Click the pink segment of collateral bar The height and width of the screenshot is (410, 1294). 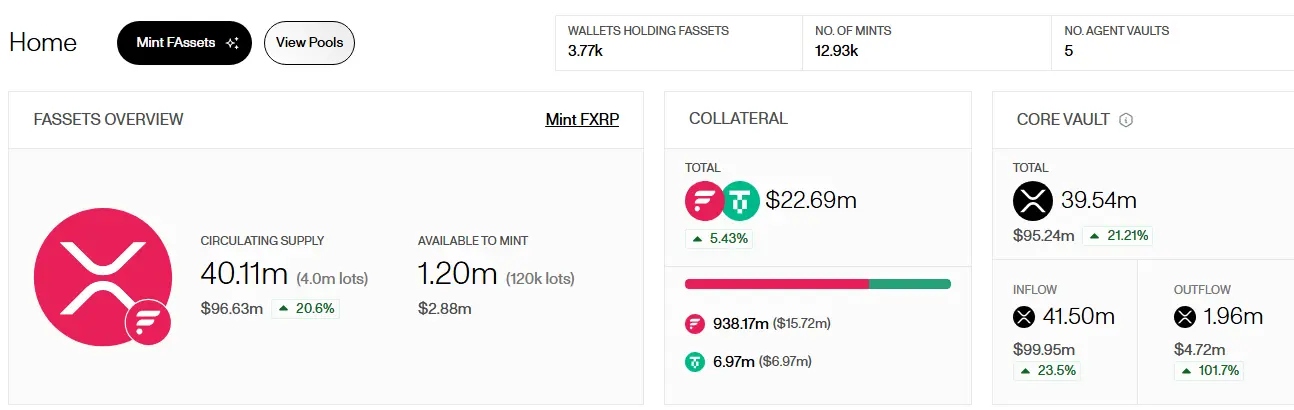tap(776, 284)
